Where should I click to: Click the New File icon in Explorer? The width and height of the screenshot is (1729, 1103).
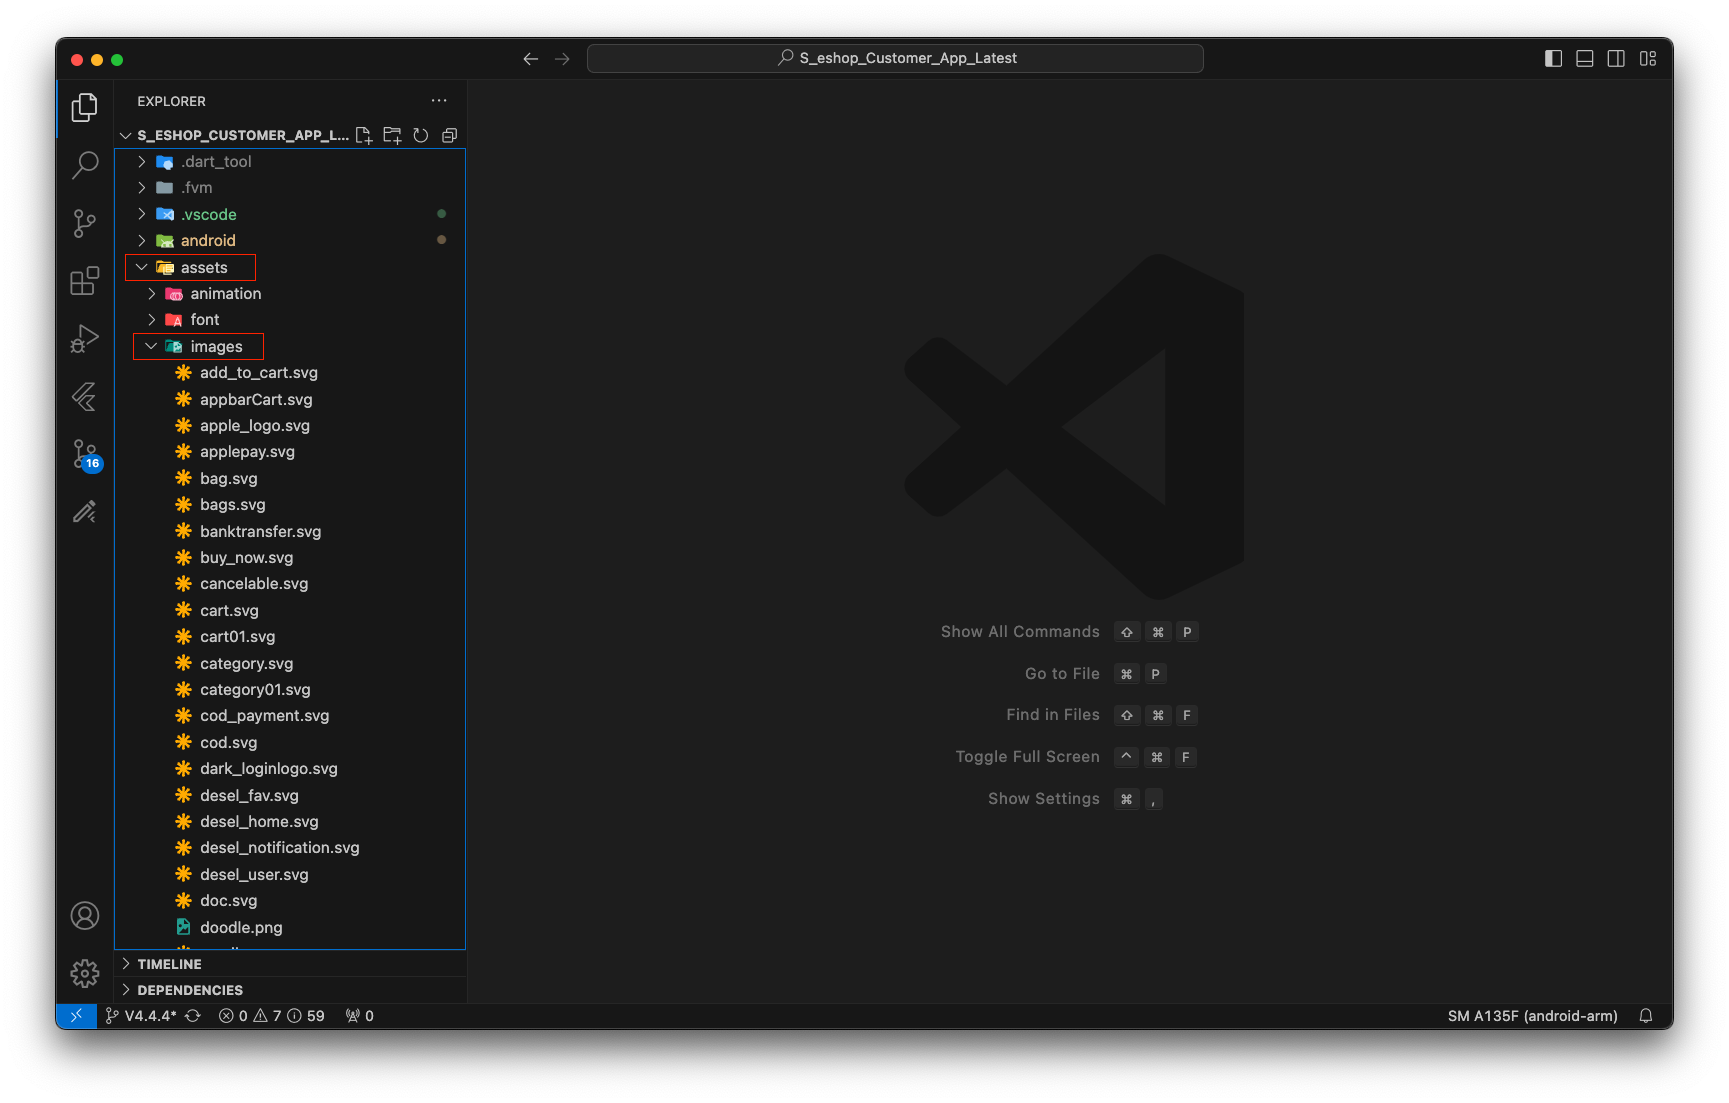364,135
